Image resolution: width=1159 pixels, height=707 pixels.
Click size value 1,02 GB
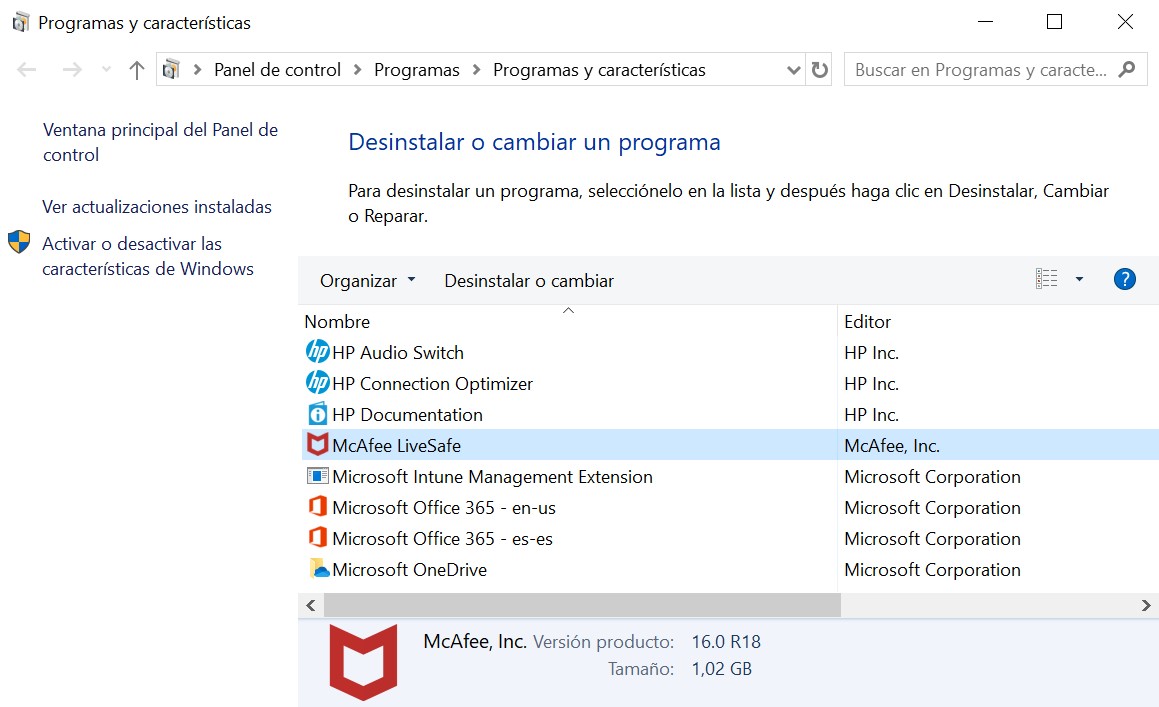click(721, 669)
